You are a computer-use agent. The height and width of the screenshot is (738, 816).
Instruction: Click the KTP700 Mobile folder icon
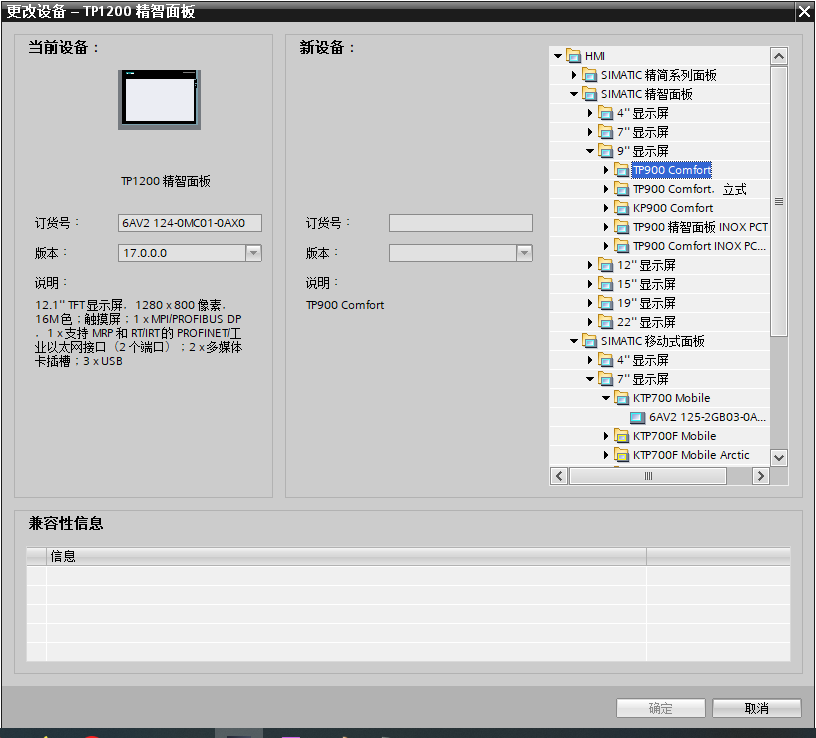[621, 398]
